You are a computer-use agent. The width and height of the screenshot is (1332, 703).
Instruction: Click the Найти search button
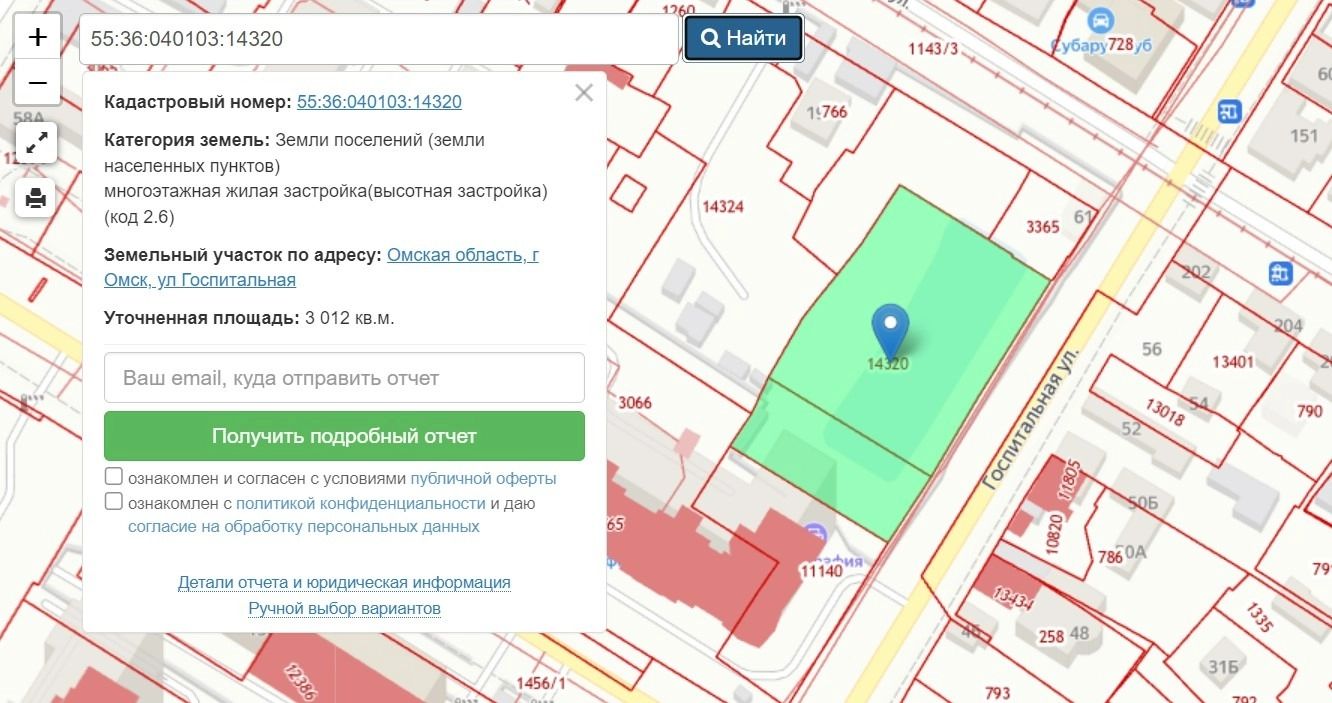pos(743,39)
